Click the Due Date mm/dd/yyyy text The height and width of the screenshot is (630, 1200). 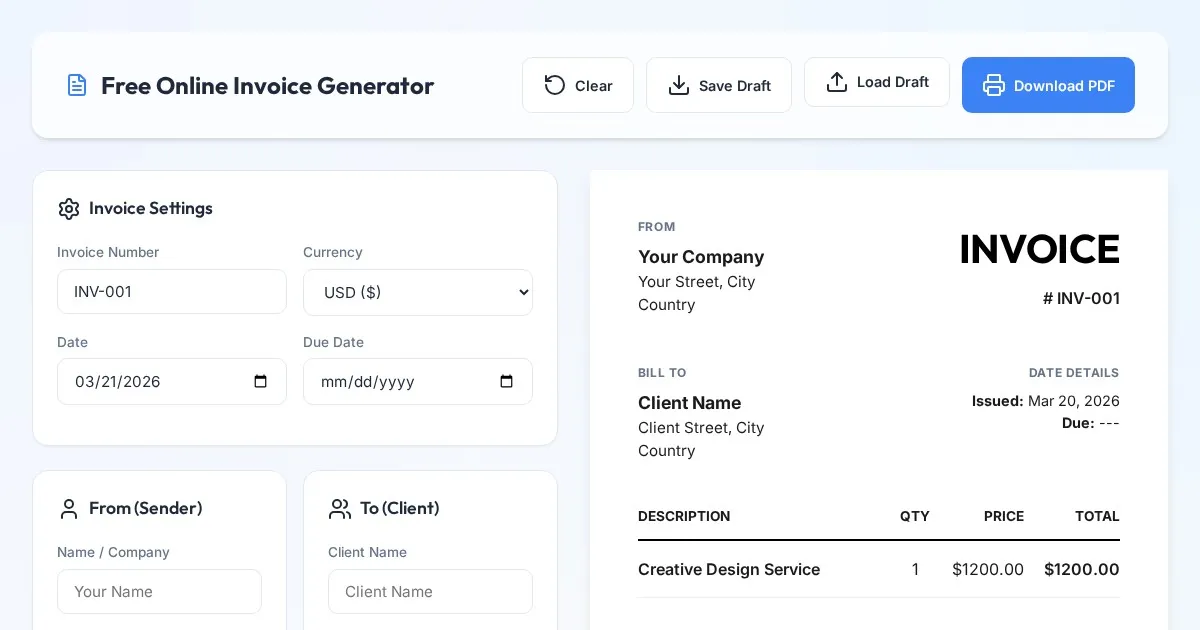[368, 382]
